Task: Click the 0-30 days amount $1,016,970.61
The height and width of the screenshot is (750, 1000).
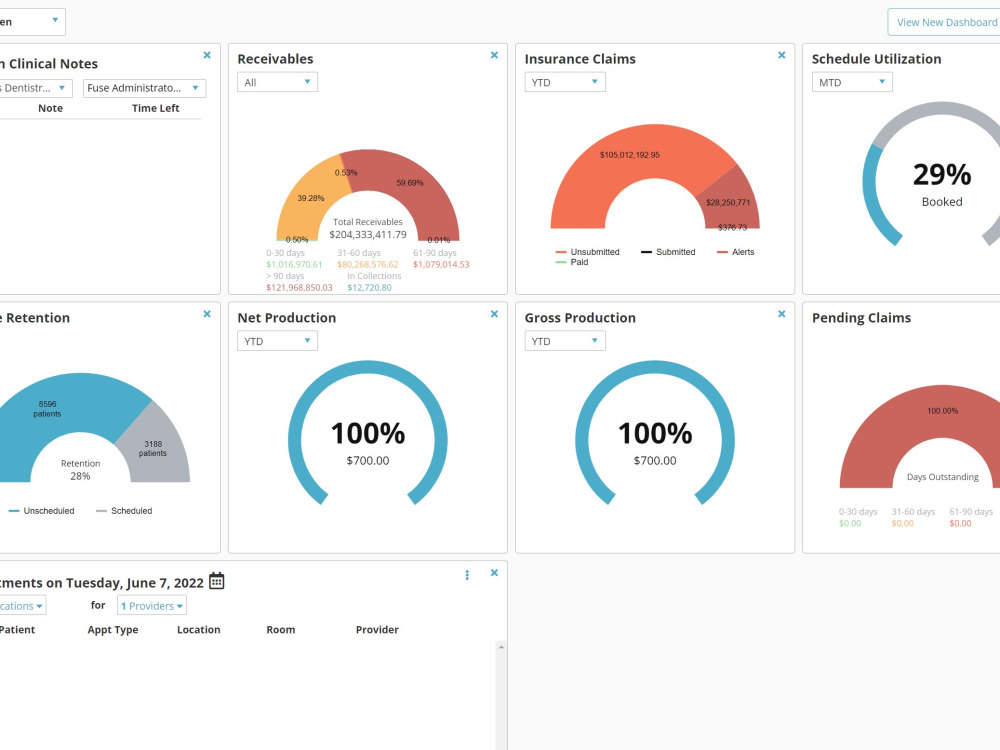Action: (x=294, y=265)
